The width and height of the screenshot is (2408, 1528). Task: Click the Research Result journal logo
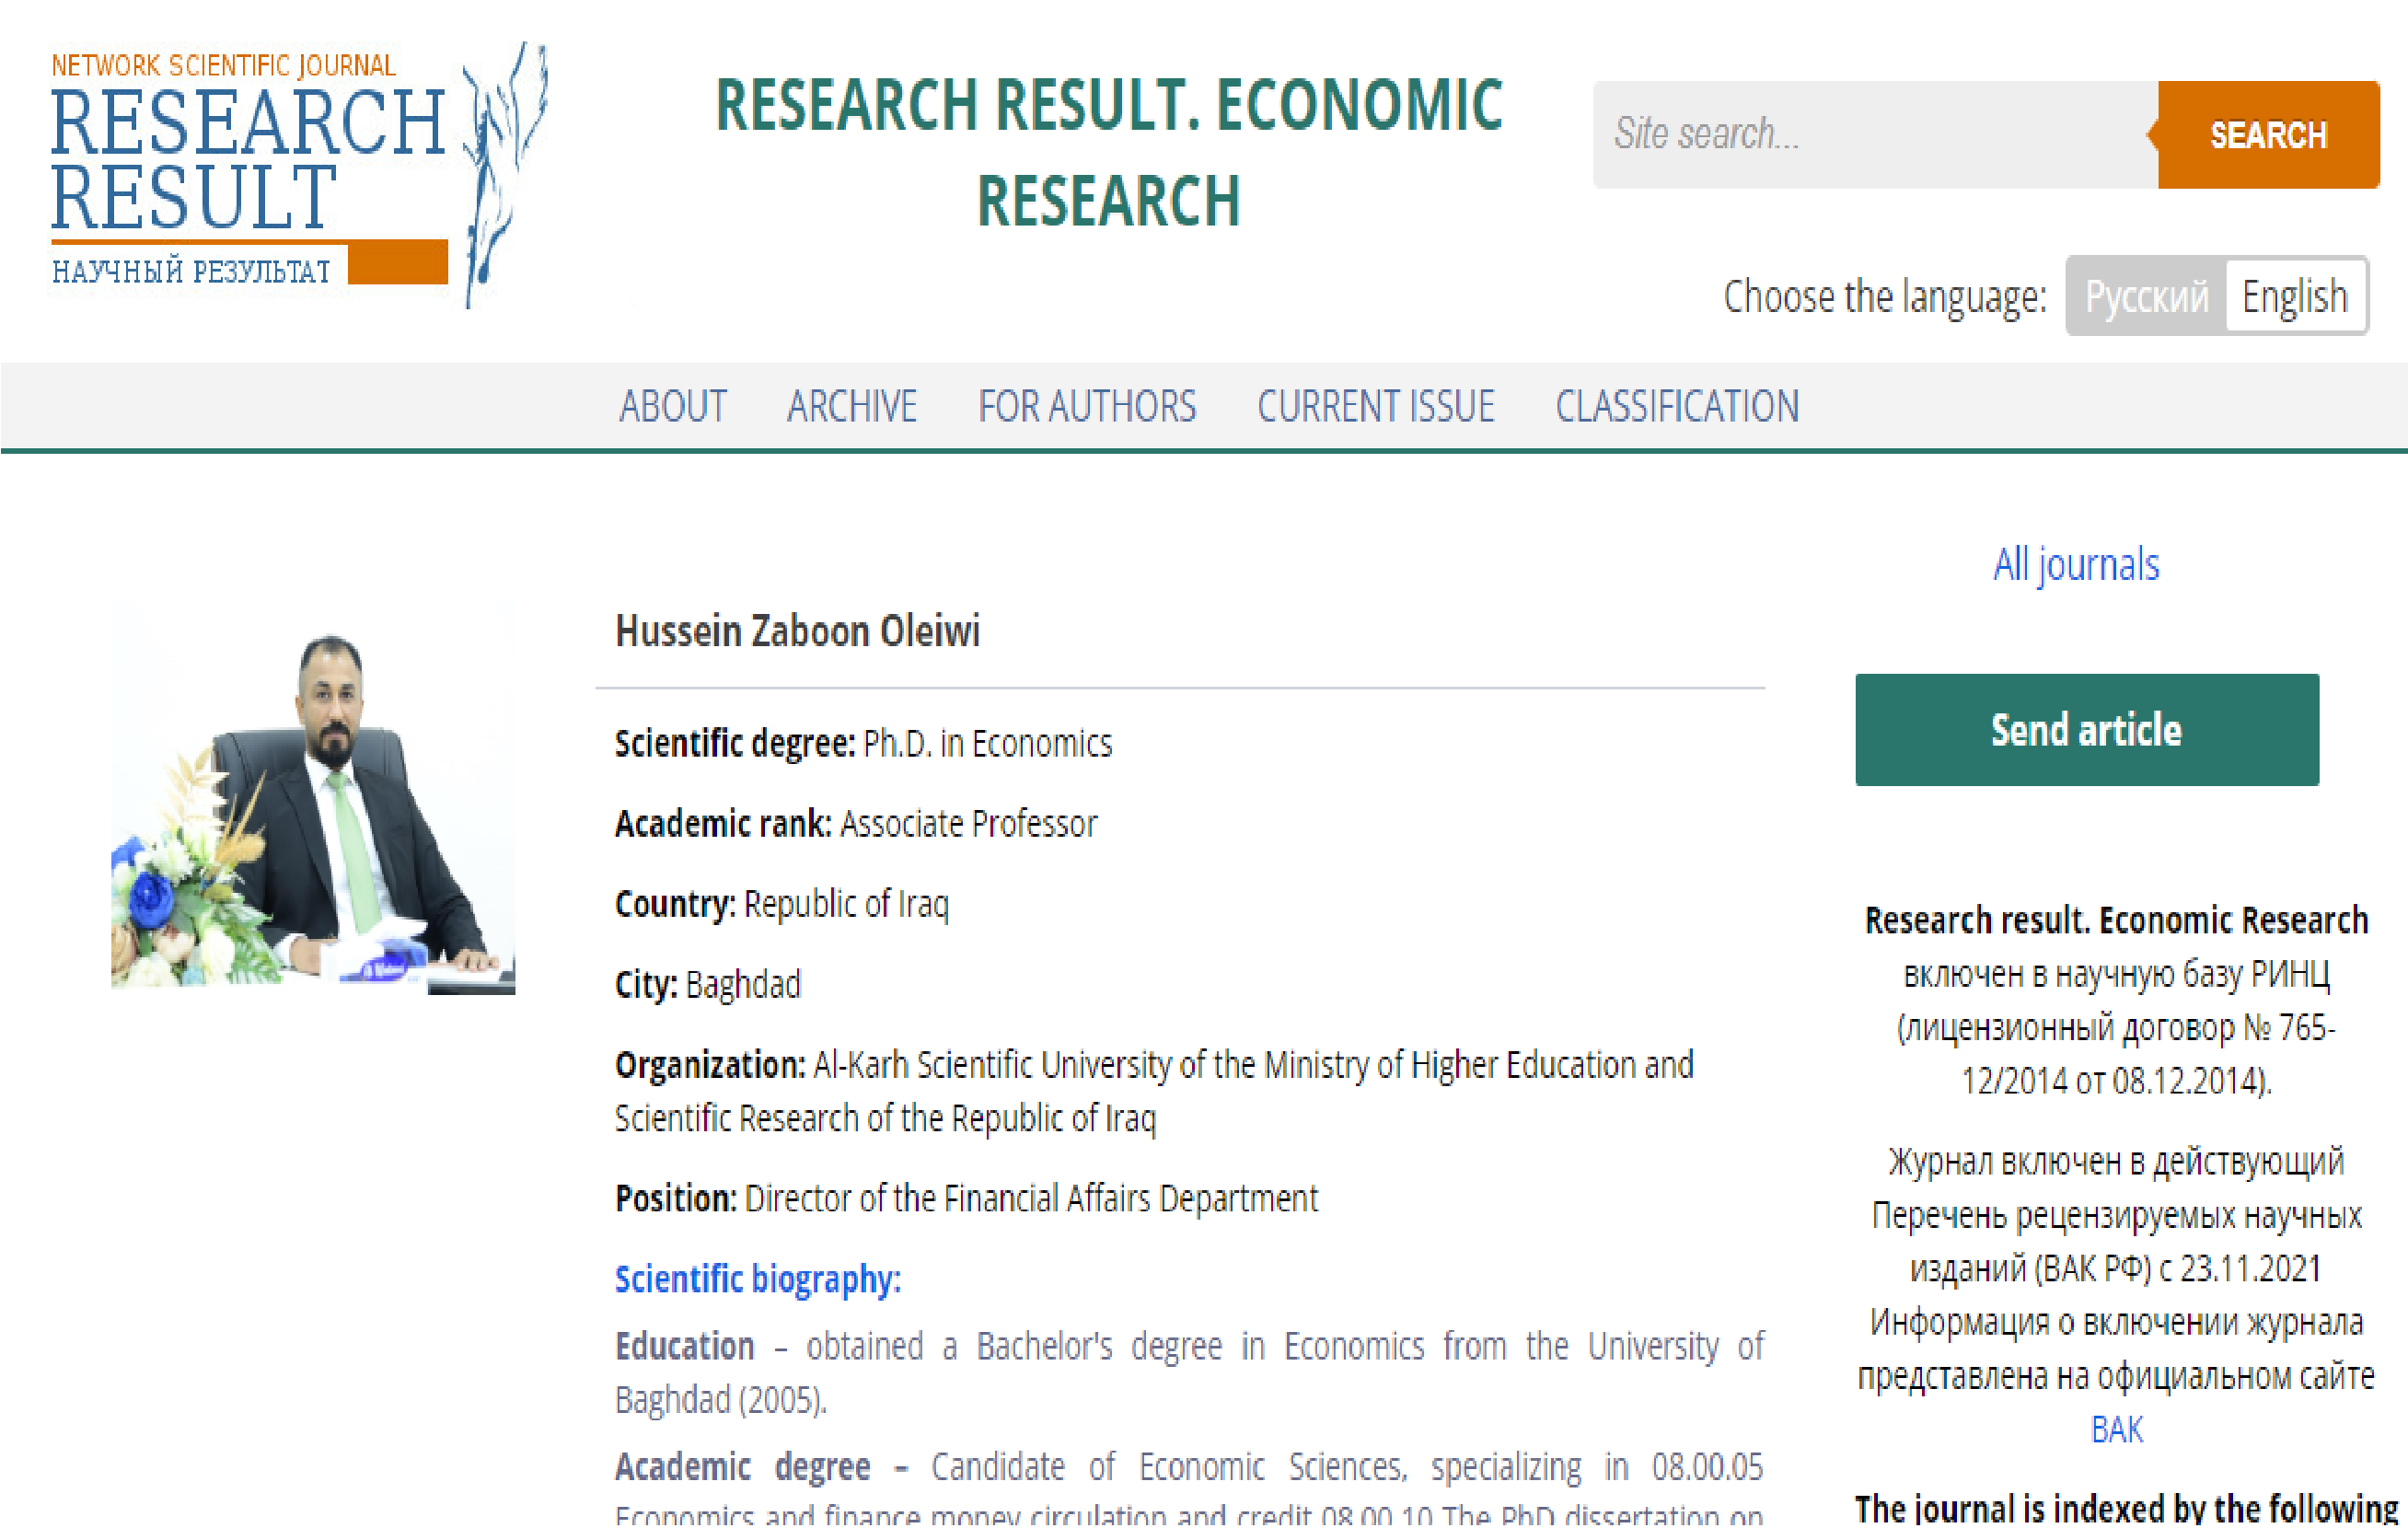pos(246,160)
